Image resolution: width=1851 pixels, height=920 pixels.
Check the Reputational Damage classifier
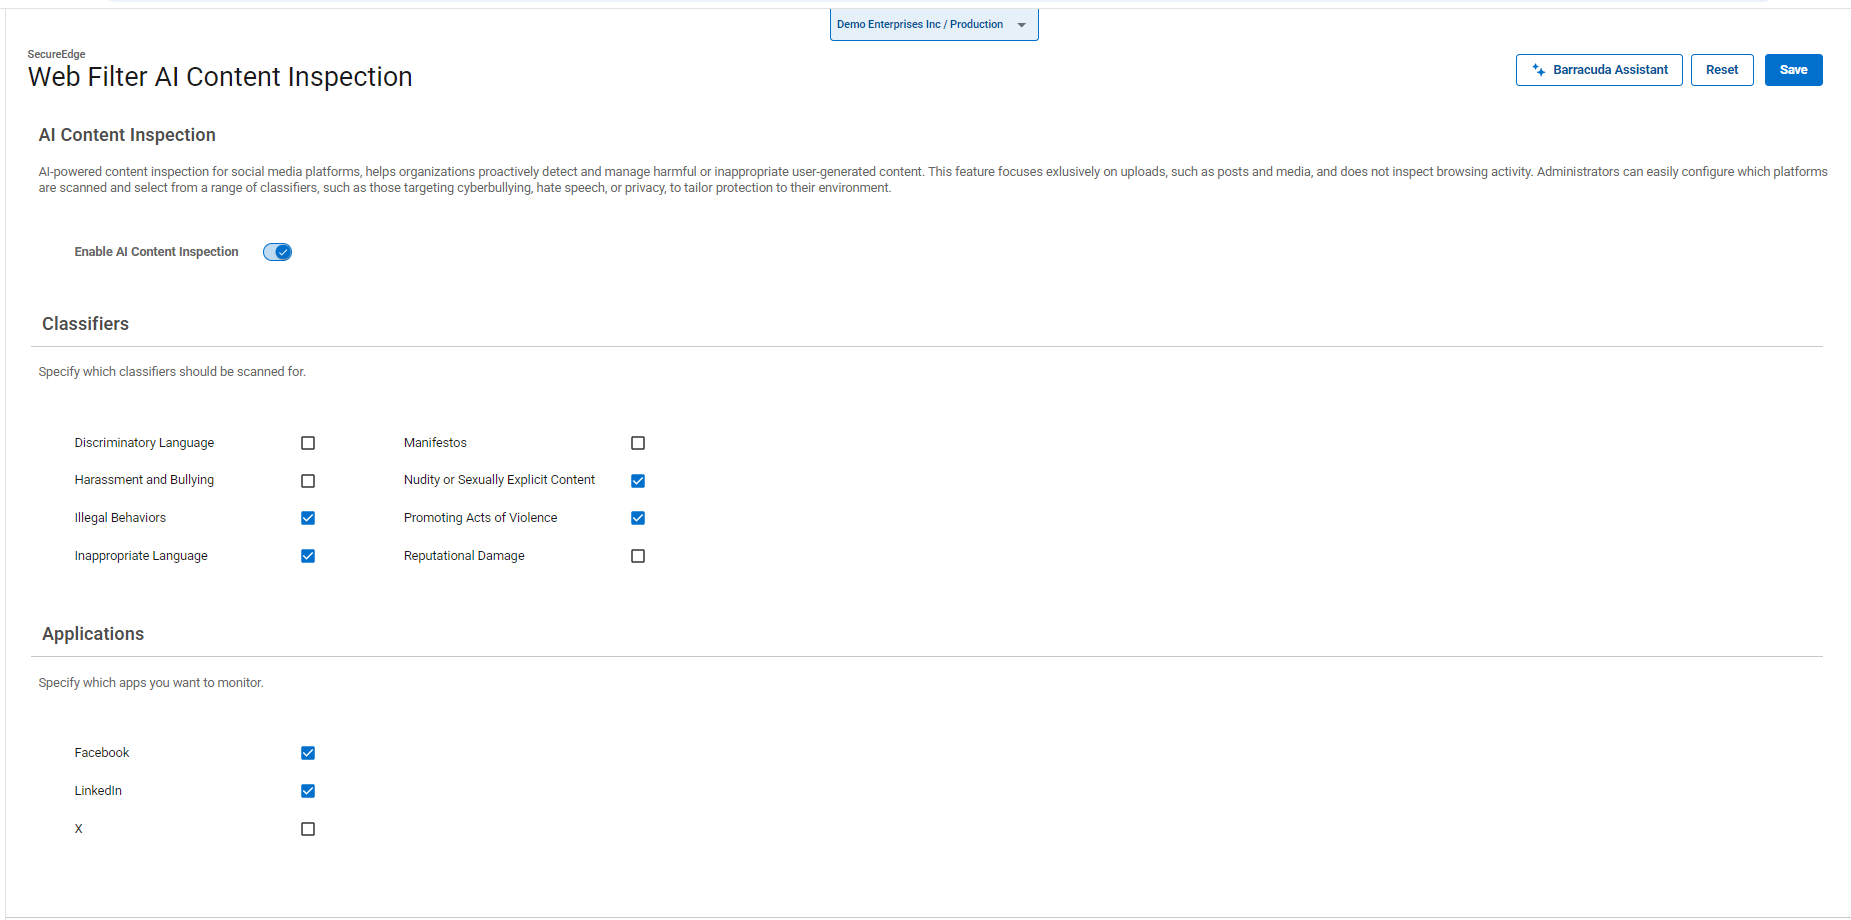tap(638, 556)
